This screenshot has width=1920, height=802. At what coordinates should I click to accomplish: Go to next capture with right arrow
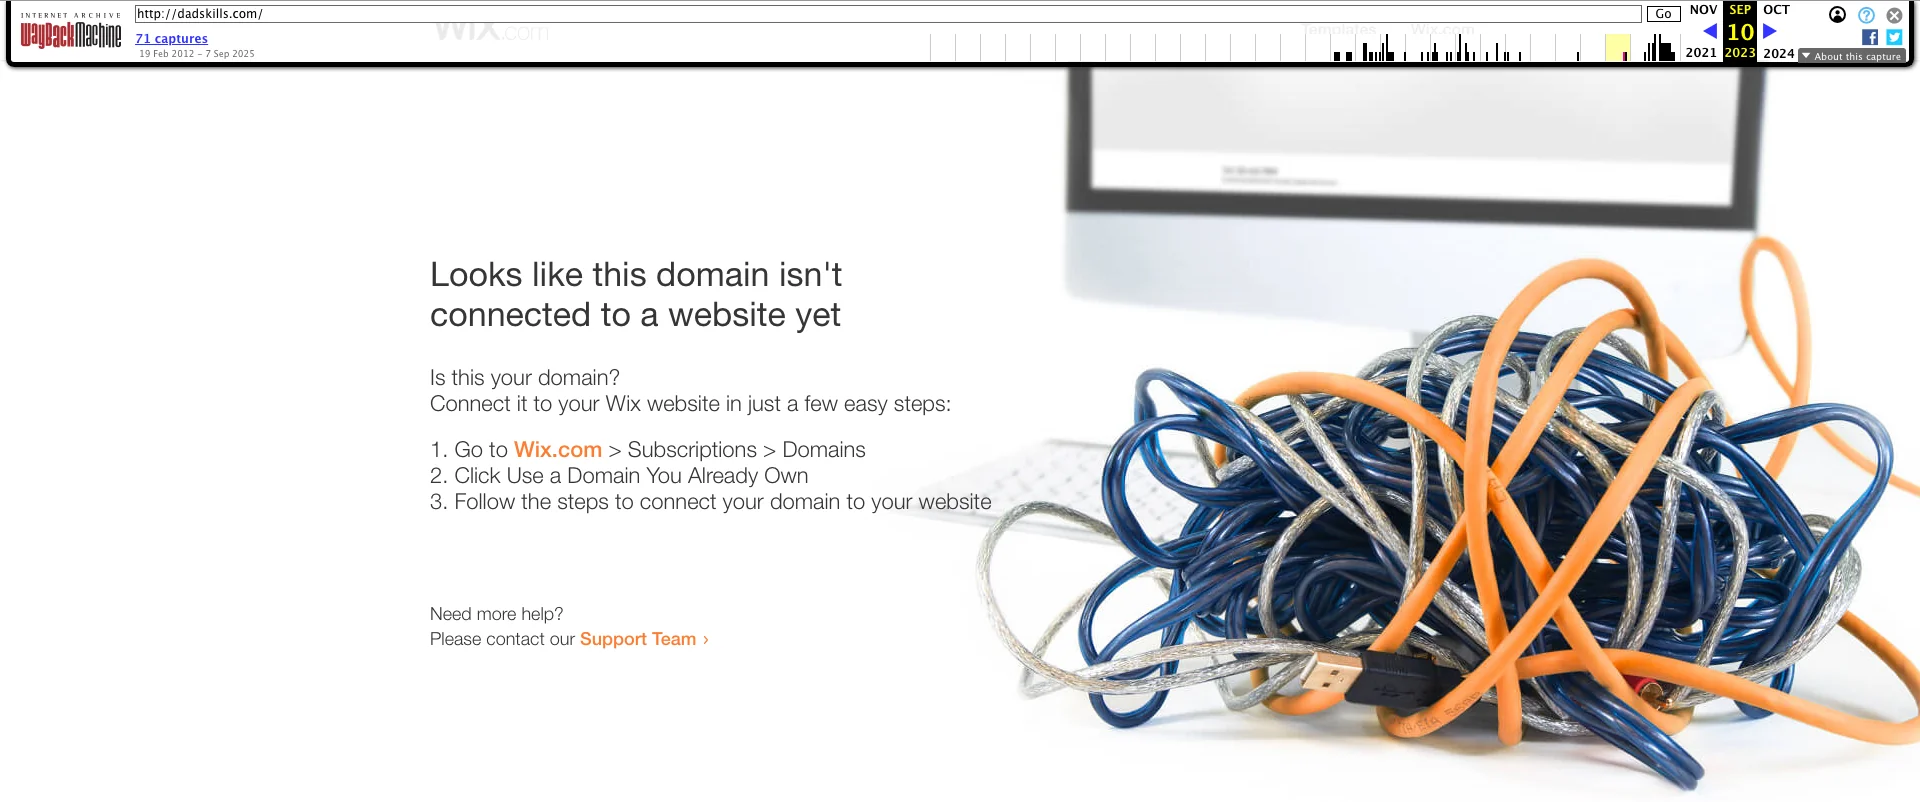1770,31
